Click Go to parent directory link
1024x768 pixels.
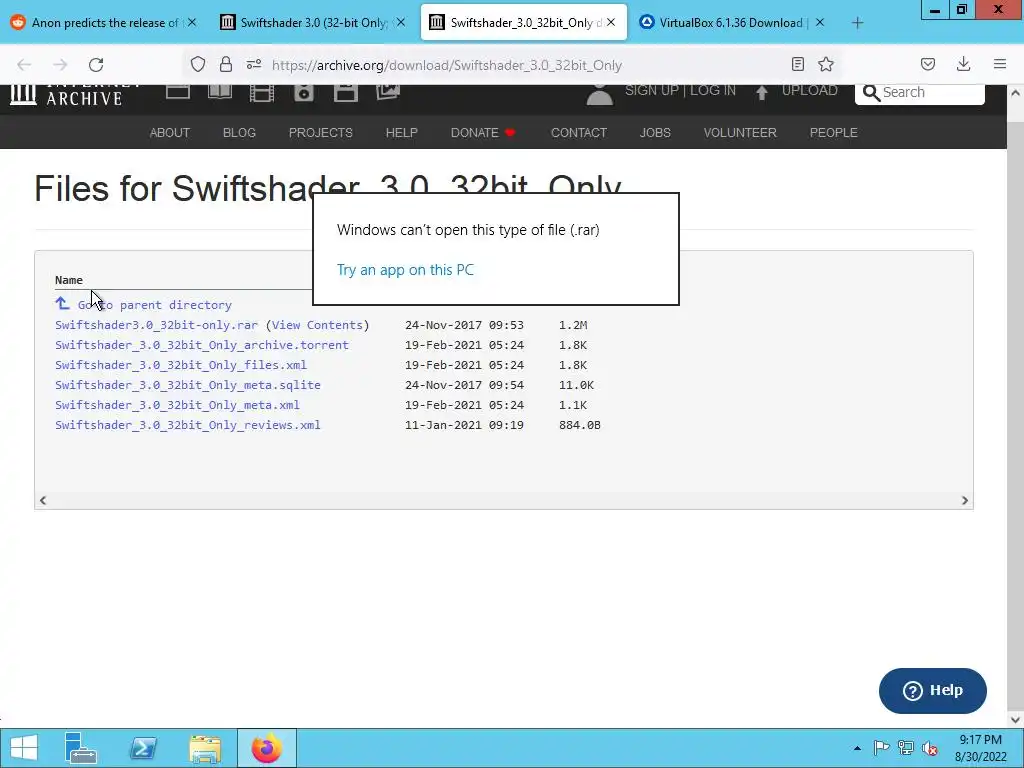[x=154, y=305]
